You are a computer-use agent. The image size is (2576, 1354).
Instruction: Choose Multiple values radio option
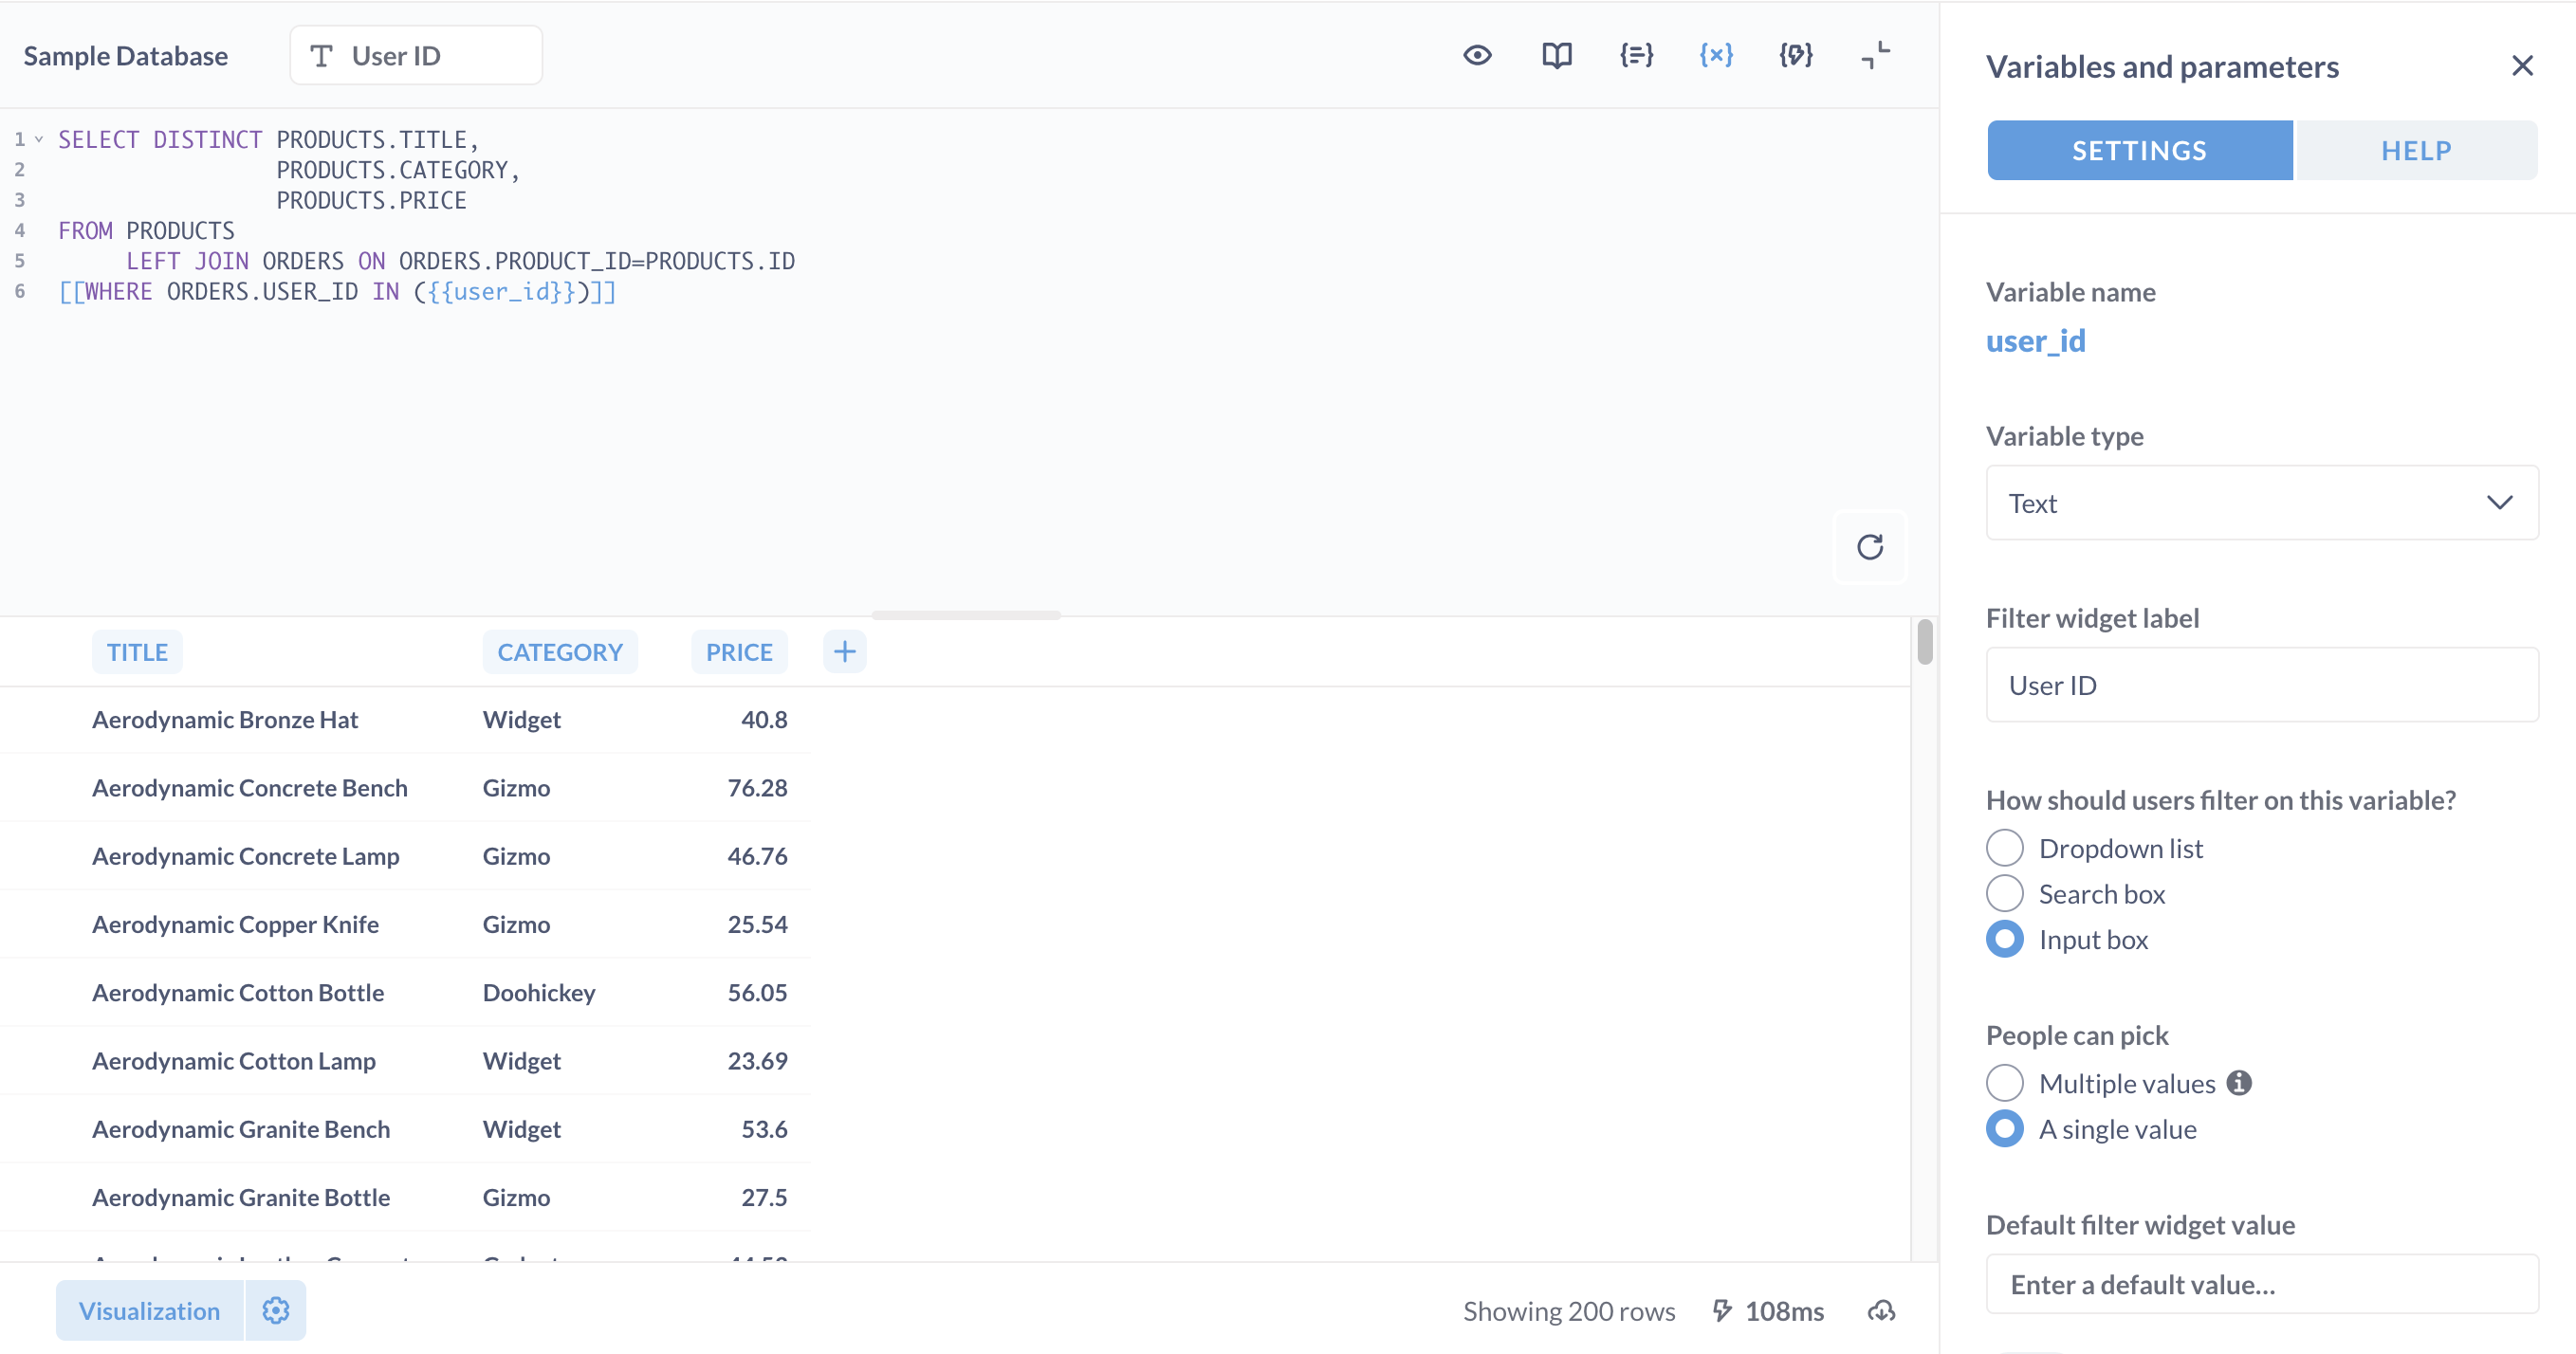point(2005,1083)
